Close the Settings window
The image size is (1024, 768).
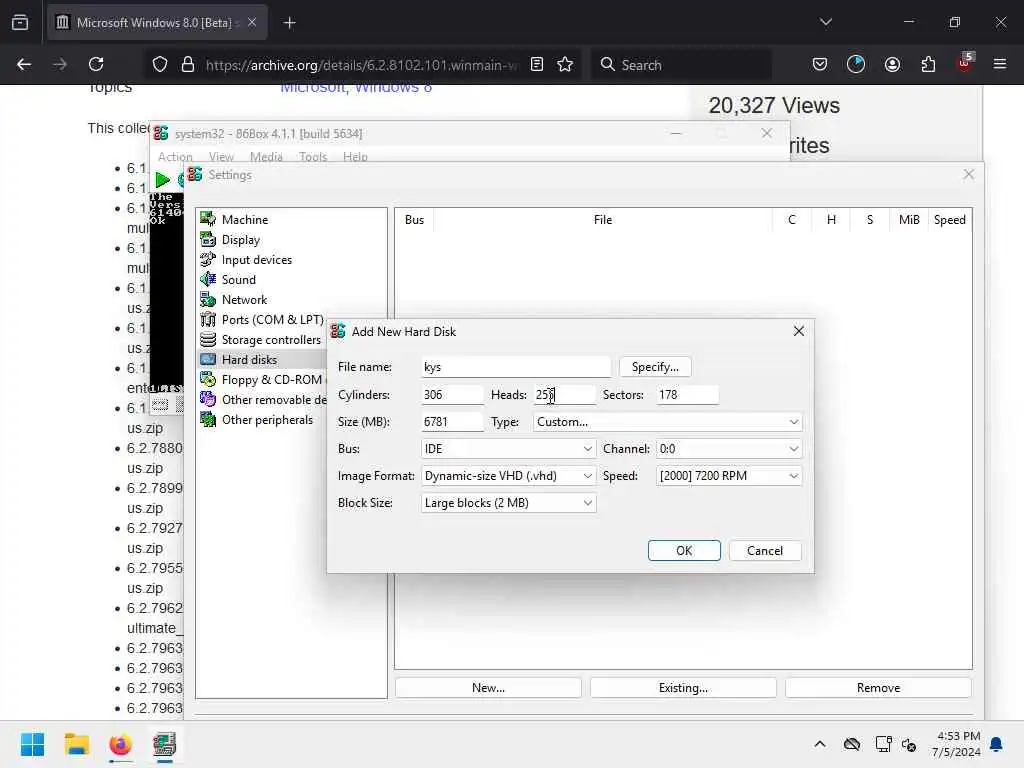point(968,174)
